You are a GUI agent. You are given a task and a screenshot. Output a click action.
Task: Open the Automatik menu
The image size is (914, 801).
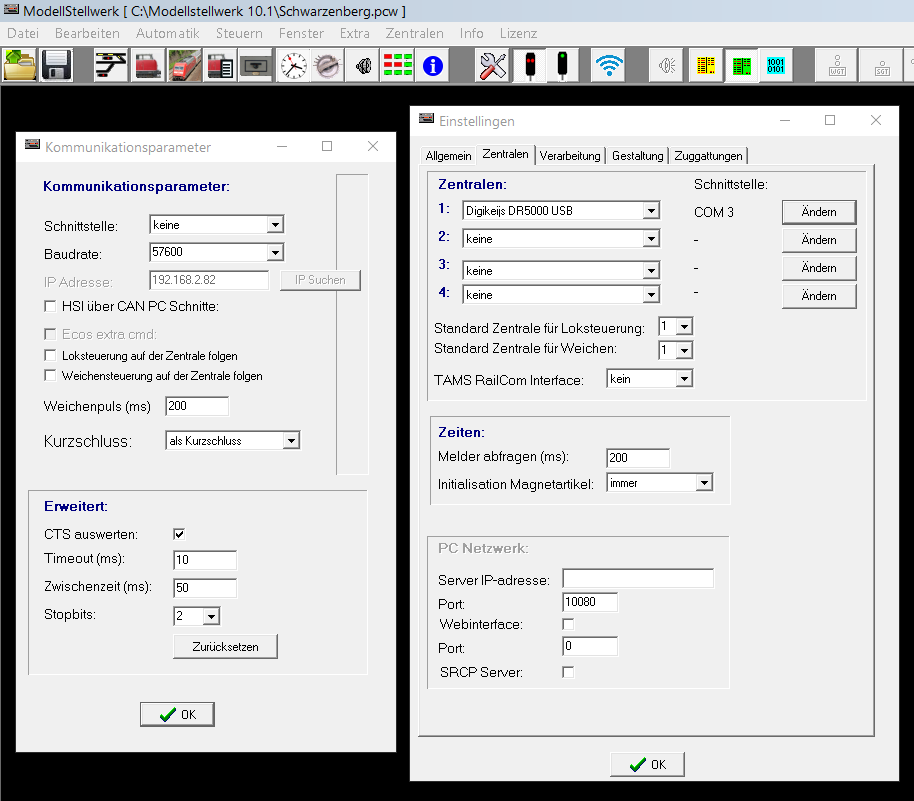(167, 33)
